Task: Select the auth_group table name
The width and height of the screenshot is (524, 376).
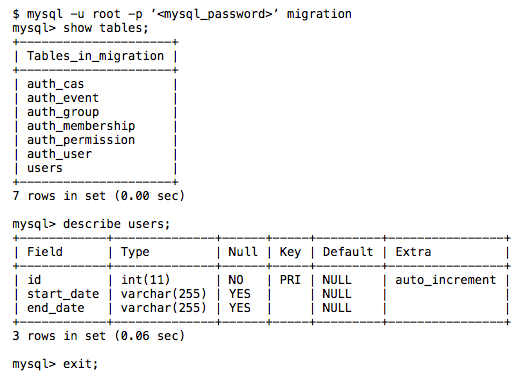Action: (63, 112)
